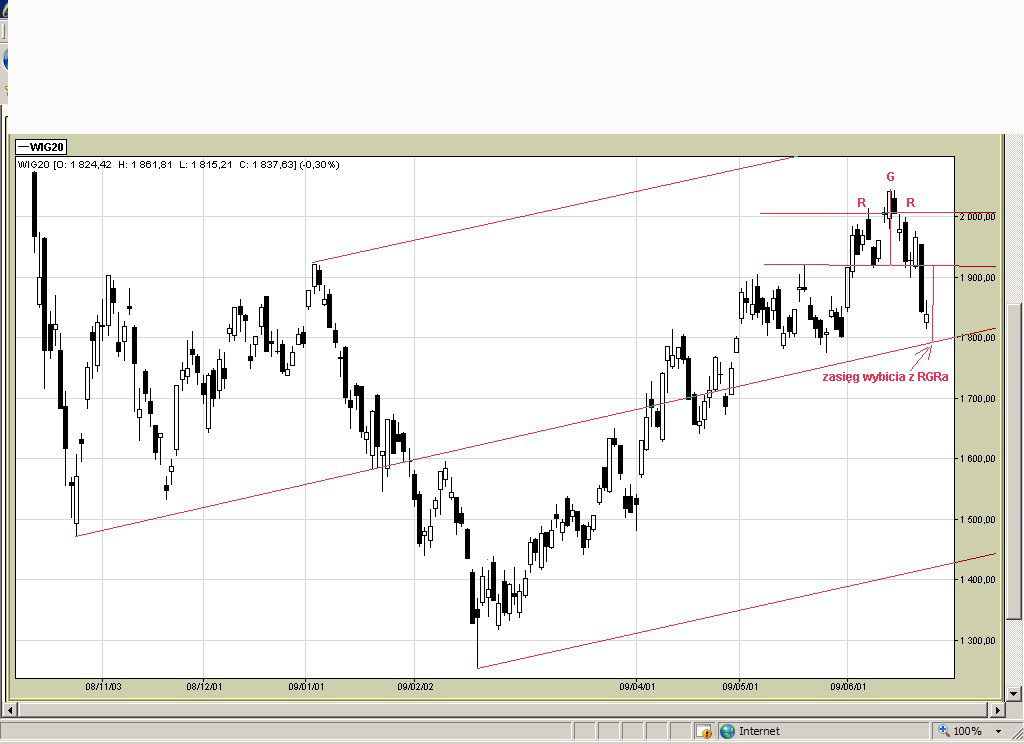Click the 1 400,00 price axis label
This screenshot has height=744, width=1024.
(x=978, y=579)
